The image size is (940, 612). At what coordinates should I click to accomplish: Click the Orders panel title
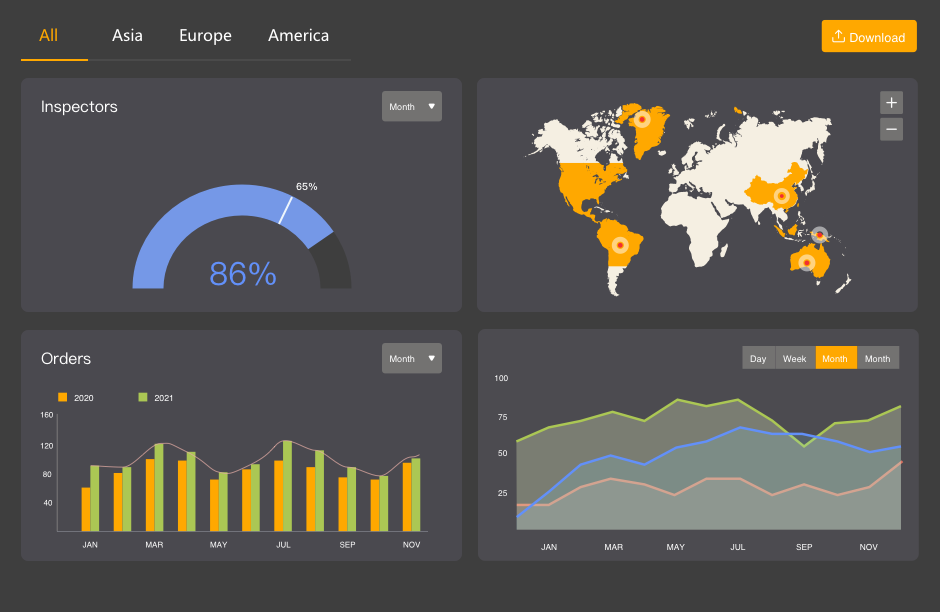pyautogui.click(x=66, y=358)
